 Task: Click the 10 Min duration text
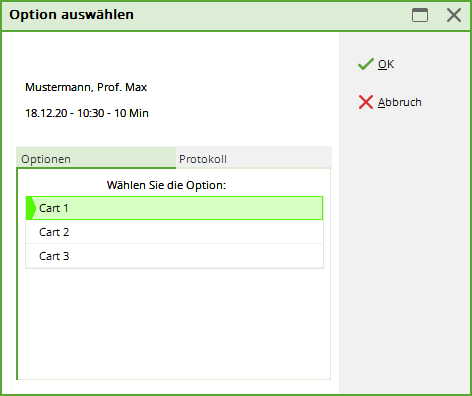pyautogui.click(x=131, y=113)
